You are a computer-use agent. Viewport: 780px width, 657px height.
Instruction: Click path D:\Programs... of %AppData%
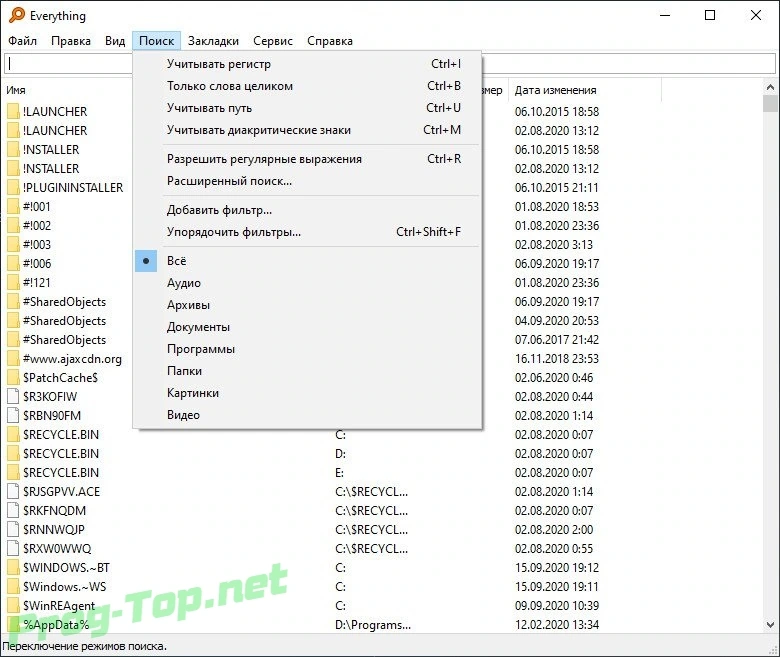pyautogui.click(x=373, y=625)
